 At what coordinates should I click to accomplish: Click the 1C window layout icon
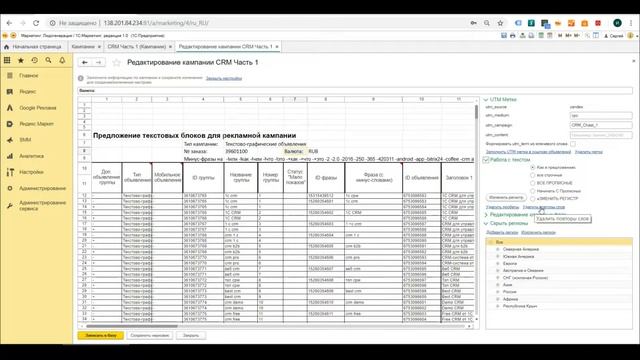pyautogui.click(x=596, y=36)
